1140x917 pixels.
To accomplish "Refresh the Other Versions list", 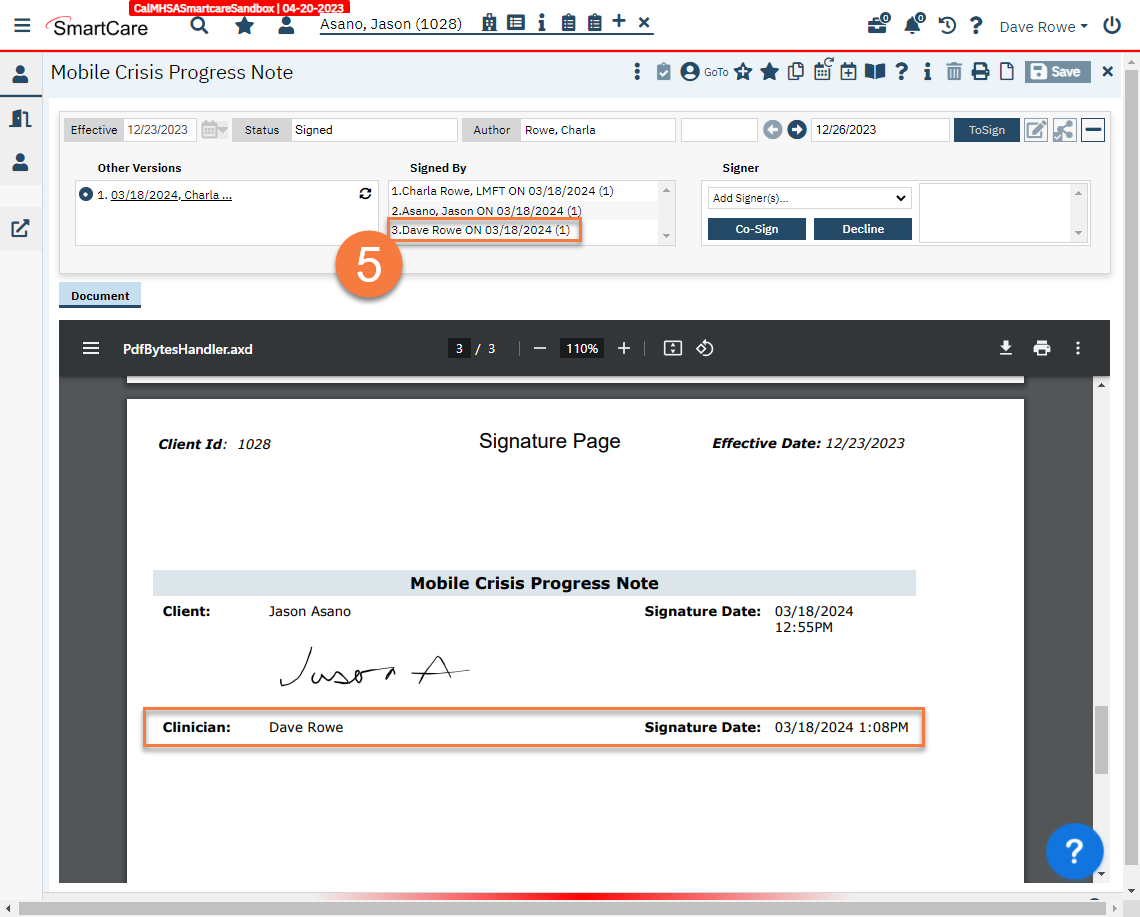I will [365, 194].
